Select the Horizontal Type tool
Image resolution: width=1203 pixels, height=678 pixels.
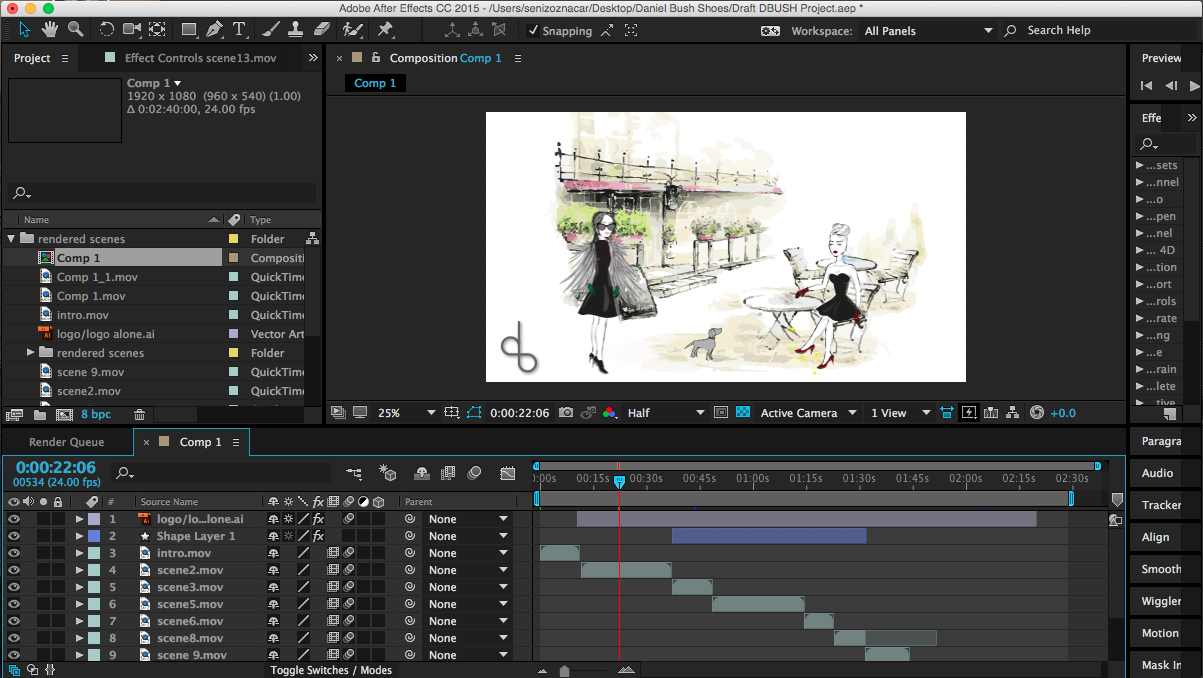239,29
